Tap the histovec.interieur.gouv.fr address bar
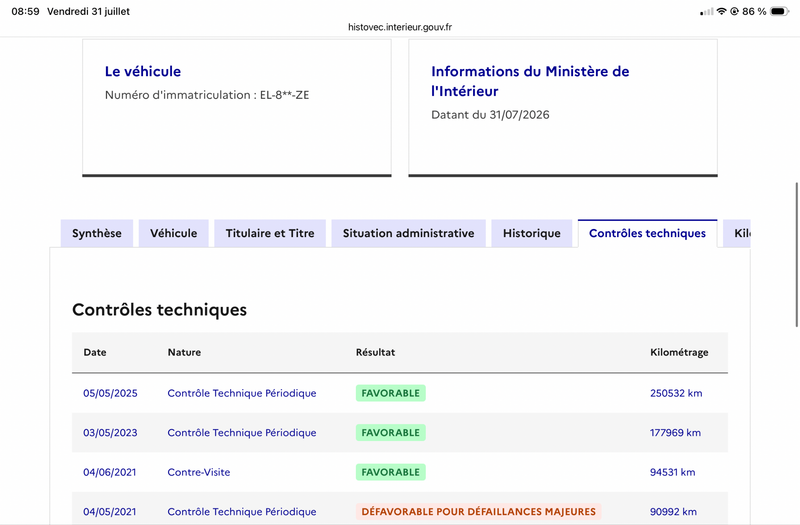The height and width of the screenshot is (525, 800). [400, 27]
